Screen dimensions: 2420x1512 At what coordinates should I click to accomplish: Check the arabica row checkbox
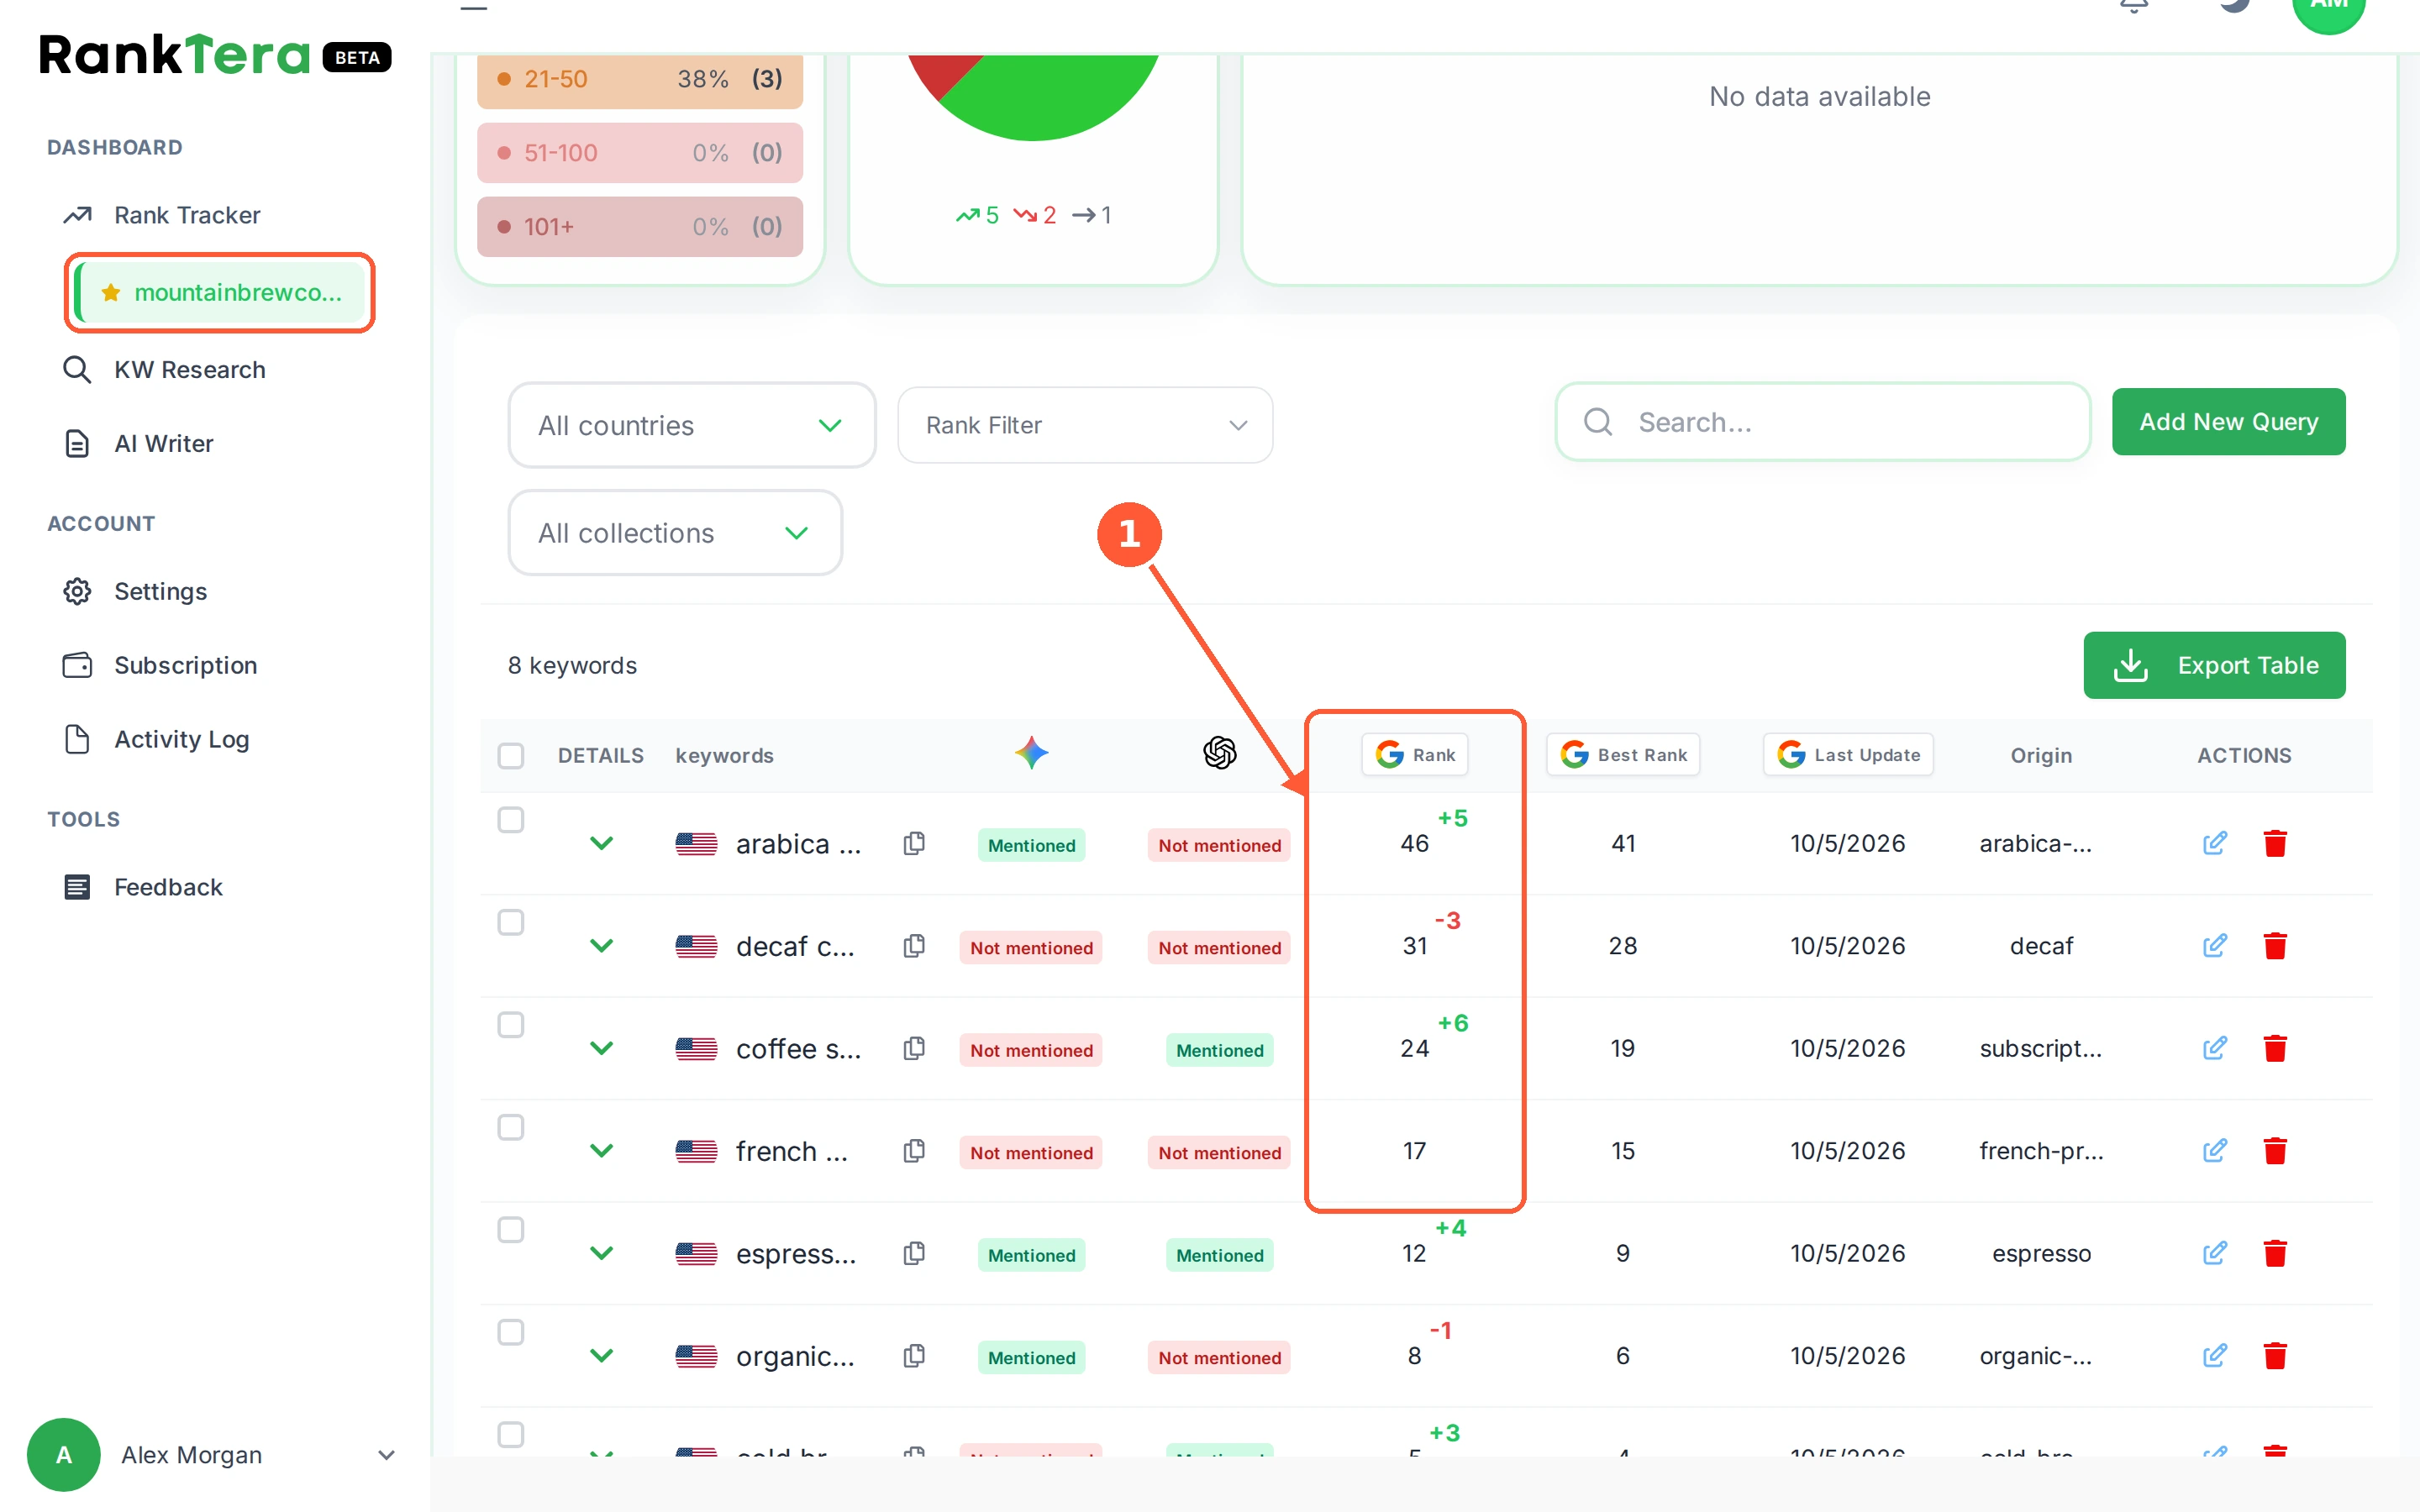(511, 820)
